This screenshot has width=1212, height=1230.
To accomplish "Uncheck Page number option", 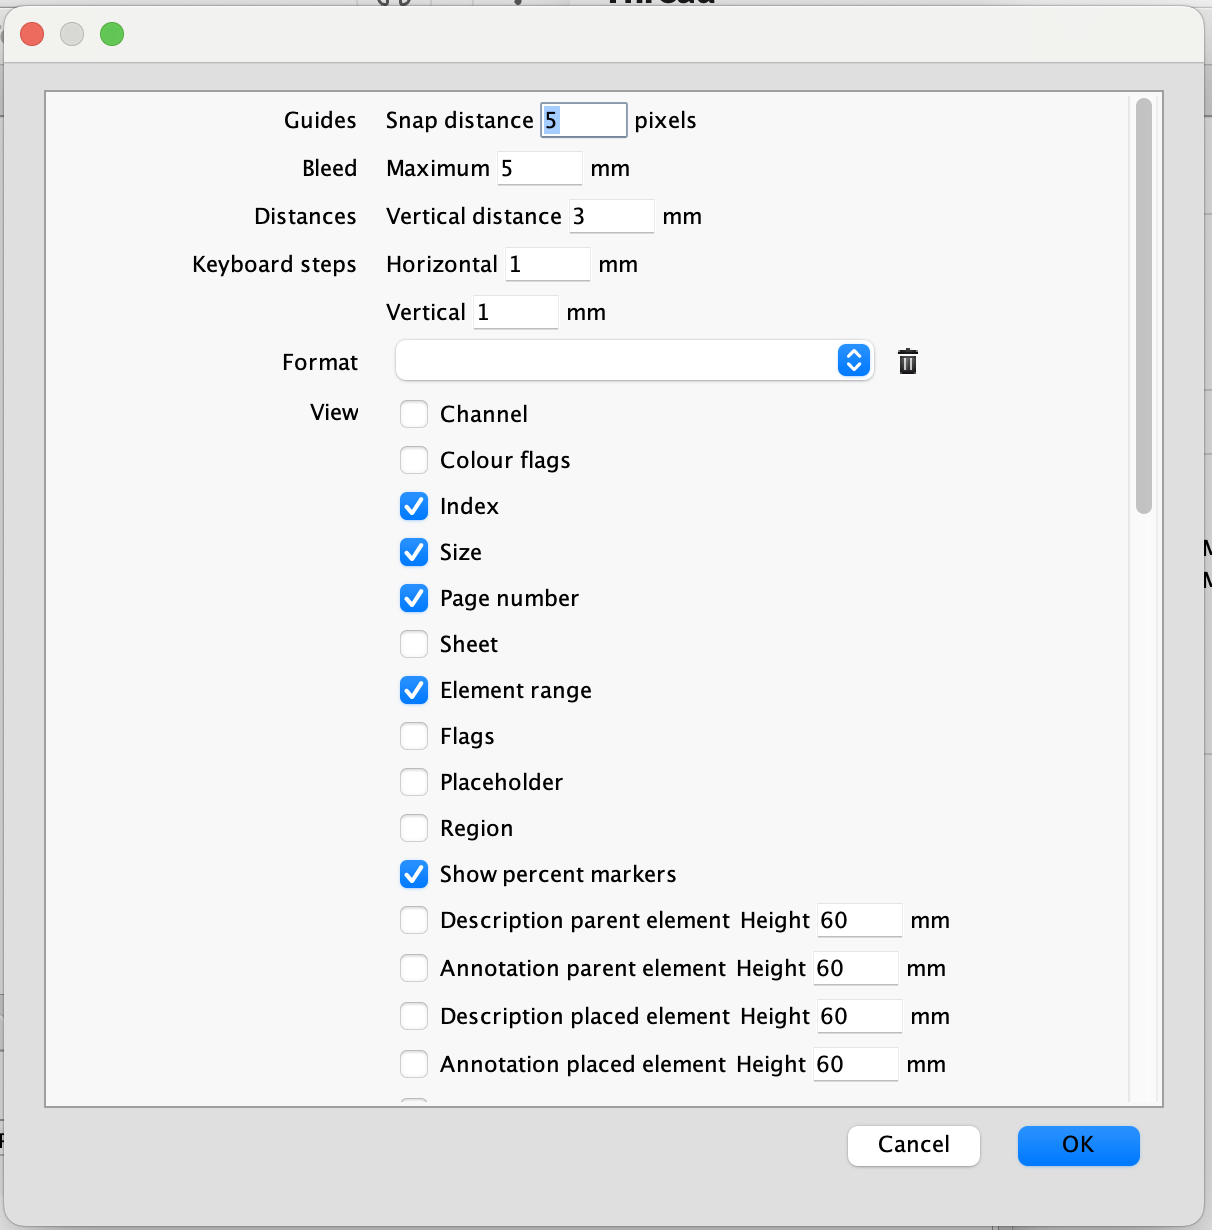I will (x=414, y=598).
